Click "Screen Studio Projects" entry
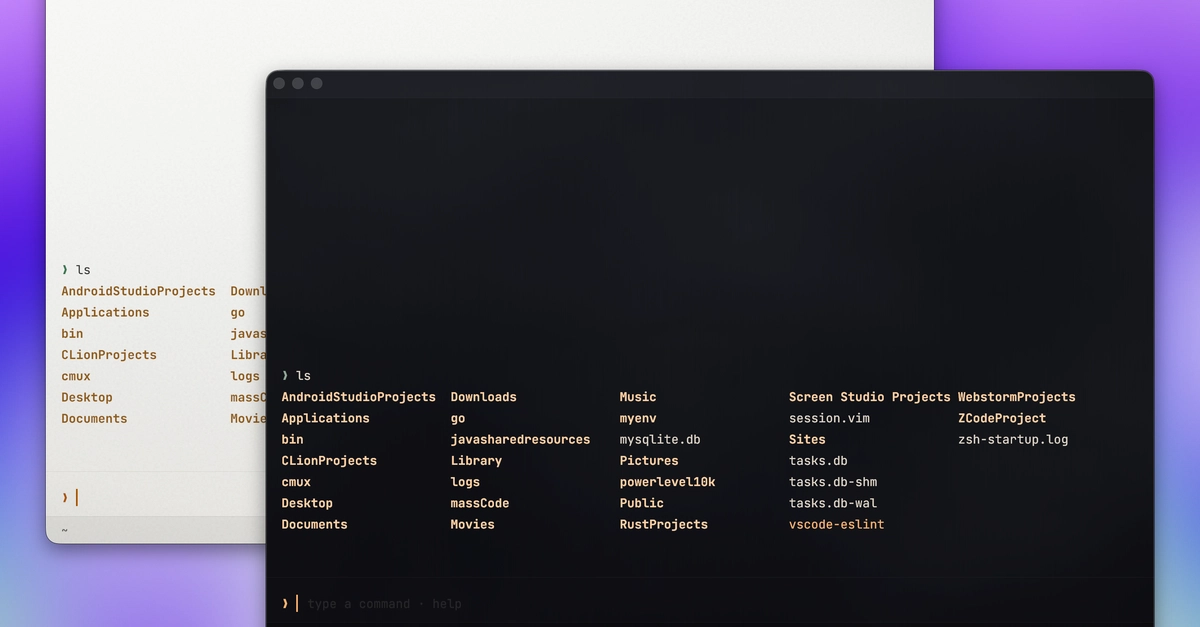The width and height of the screenshot is (1200, 627). (869, 397)
